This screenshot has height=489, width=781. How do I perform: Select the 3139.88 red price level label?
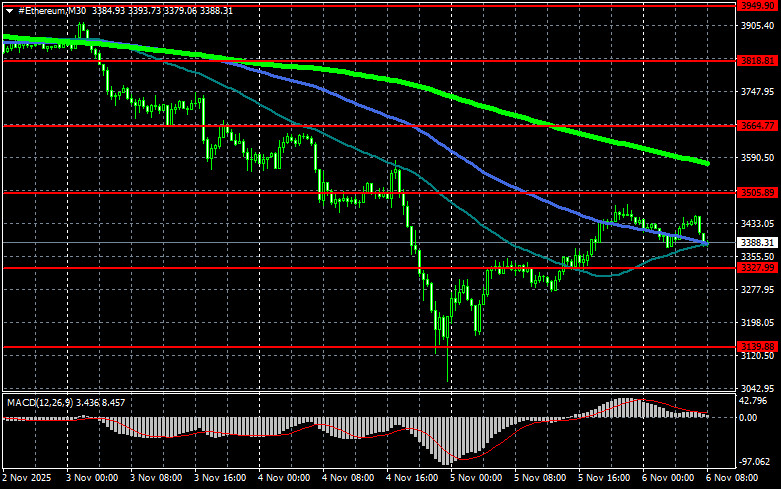click(757, 347)
